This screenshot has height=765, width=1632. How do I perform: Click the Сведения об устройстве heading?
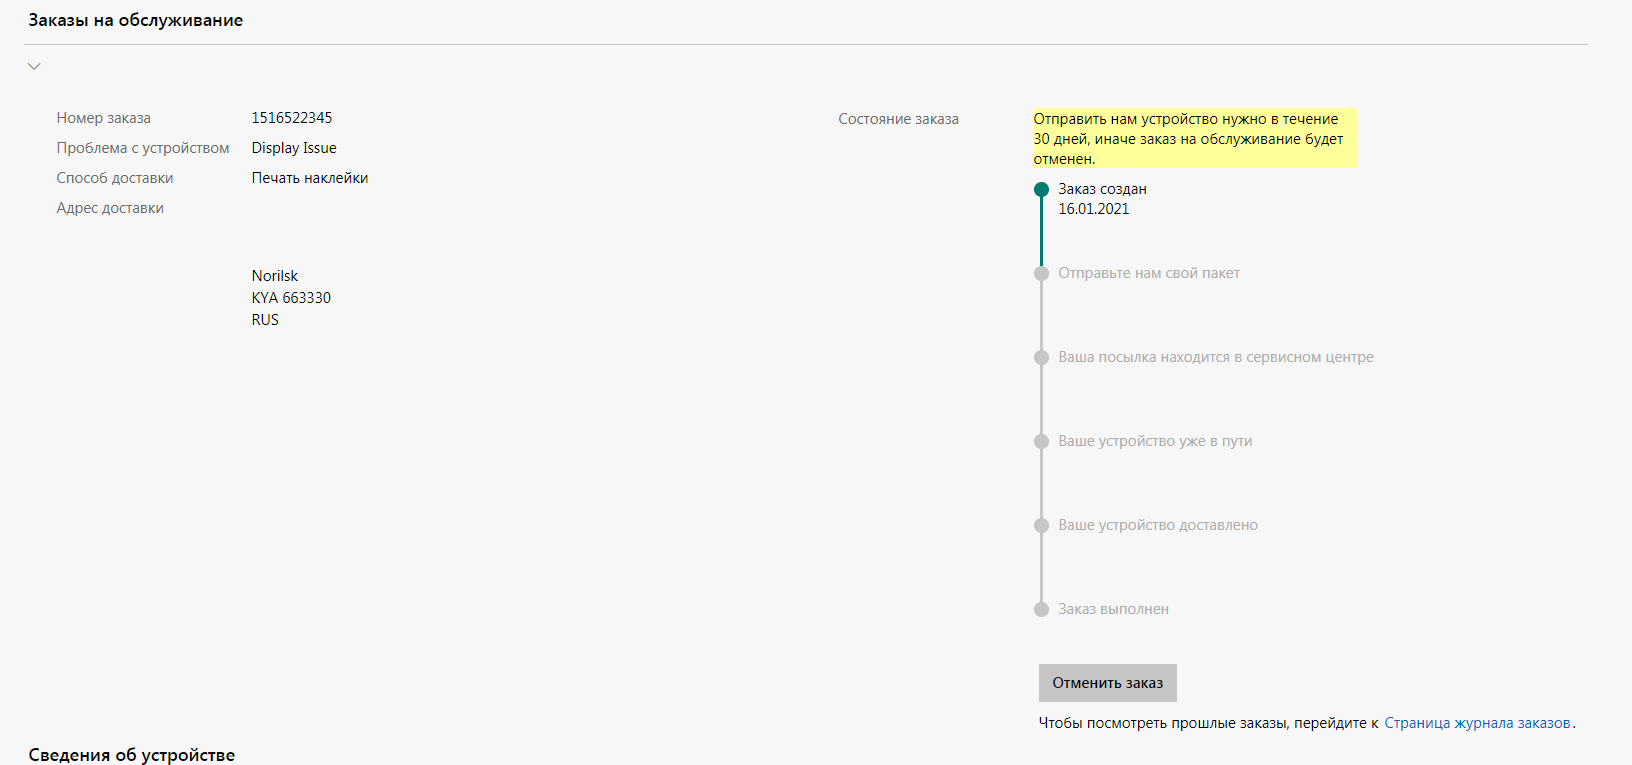[x=132, y=755]
